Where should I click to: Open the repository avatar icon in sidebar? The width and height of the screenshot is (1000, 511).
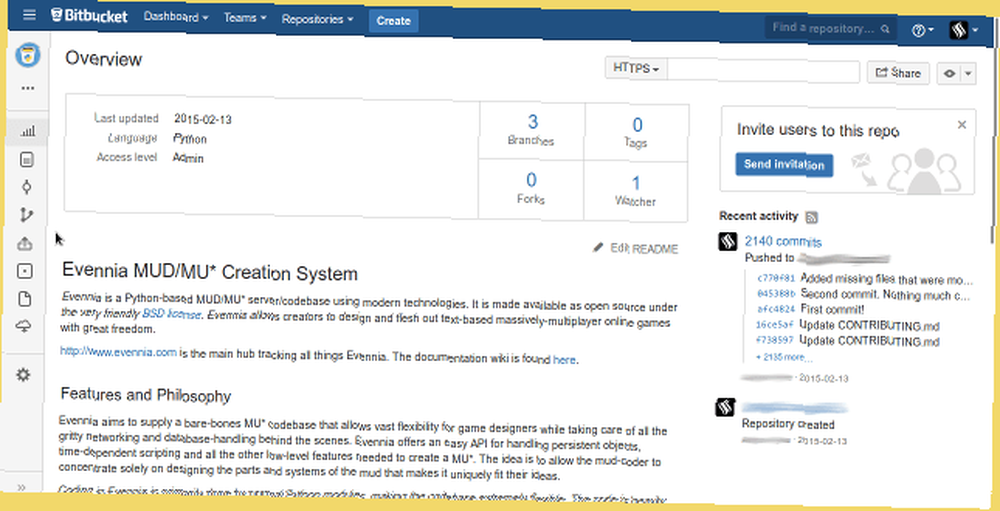27,55
